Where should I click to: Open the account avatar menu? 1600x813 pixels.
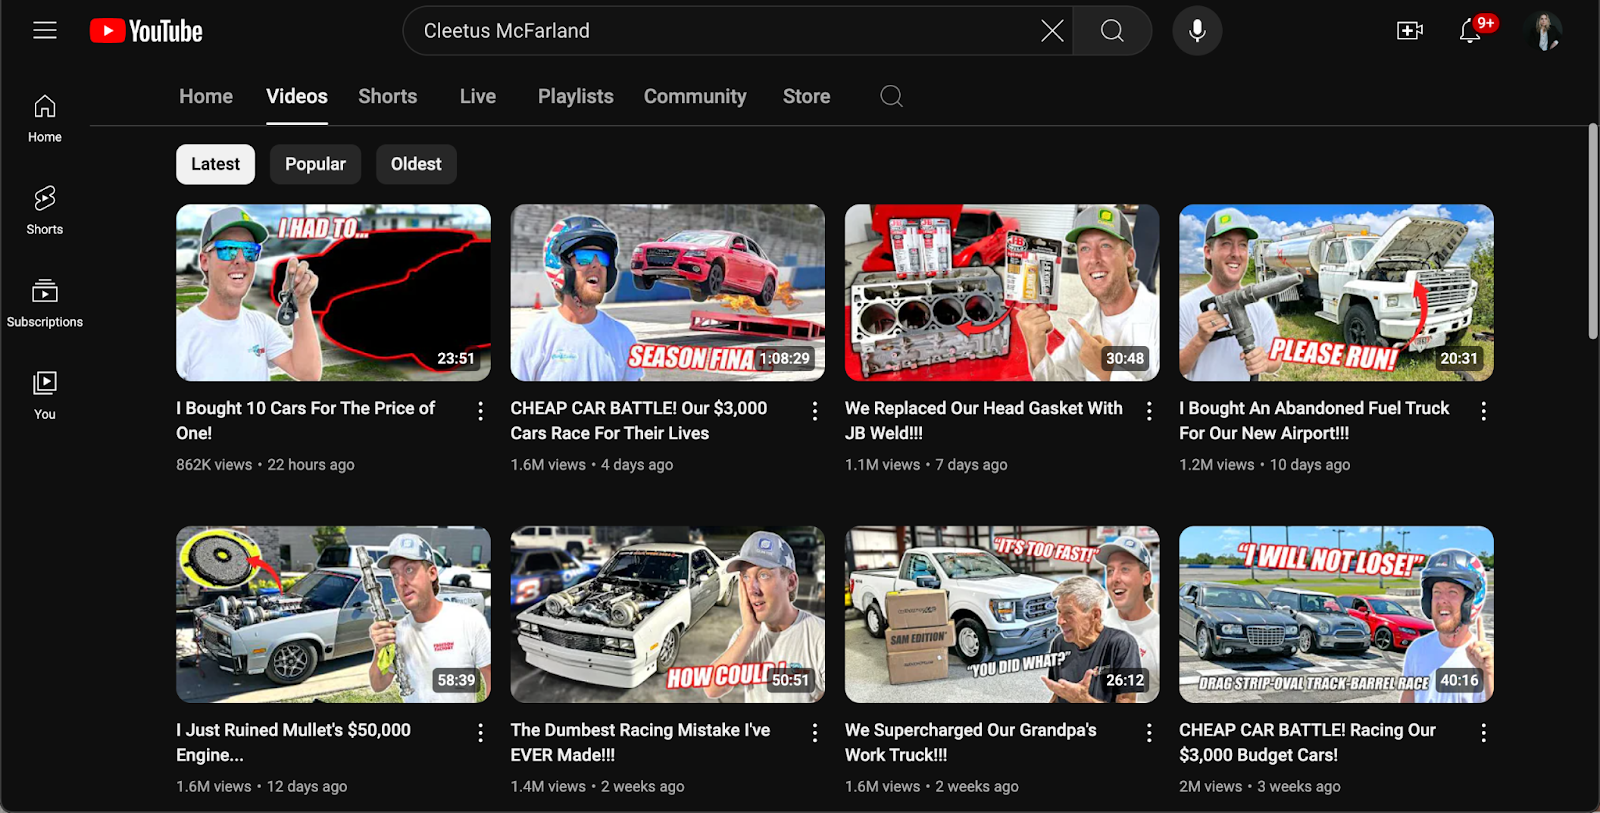tap(1545, 31)
